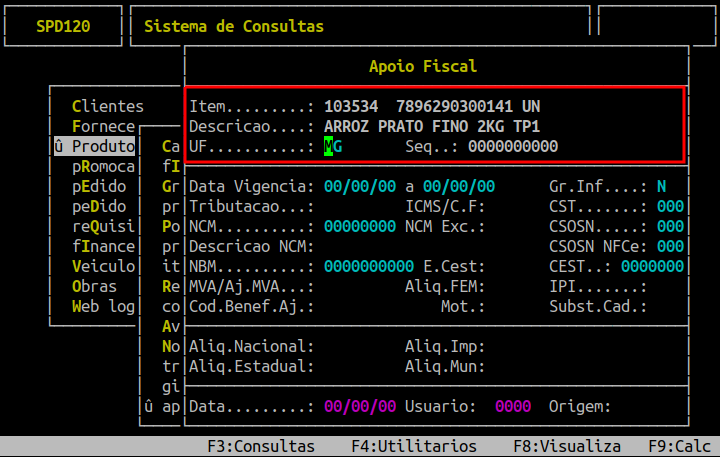Click the CEST code field
720x457 pixels.
(x=652, y=267)
